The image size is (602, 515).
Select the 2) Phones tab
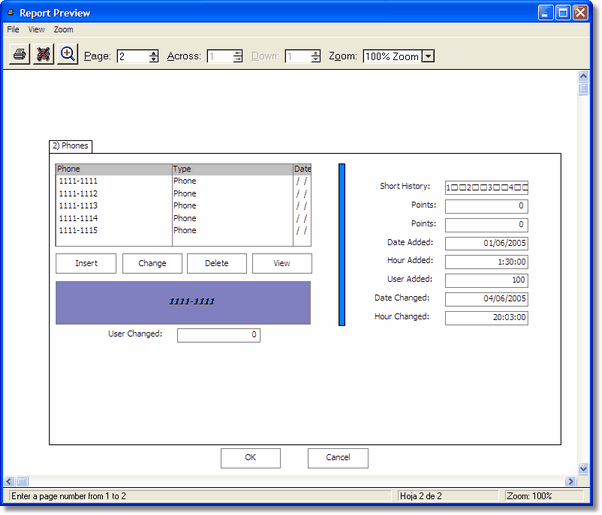pyautogui.click(x=71, y=146)
